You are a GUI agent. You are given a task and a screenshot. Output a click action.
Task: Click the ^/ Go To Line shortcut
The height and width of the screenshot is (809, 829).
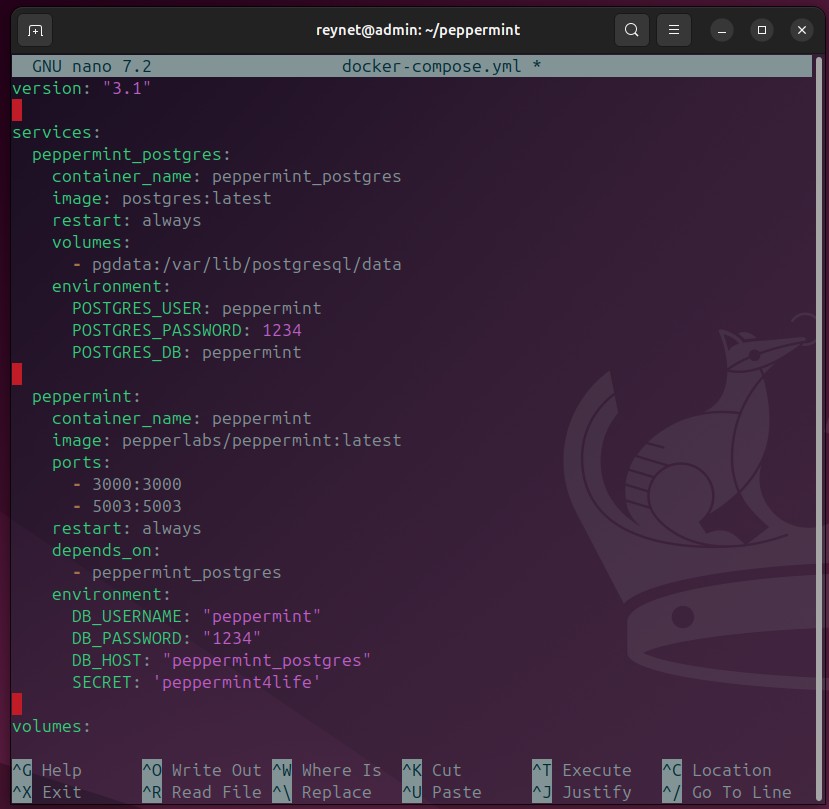[x=727, y=793]
